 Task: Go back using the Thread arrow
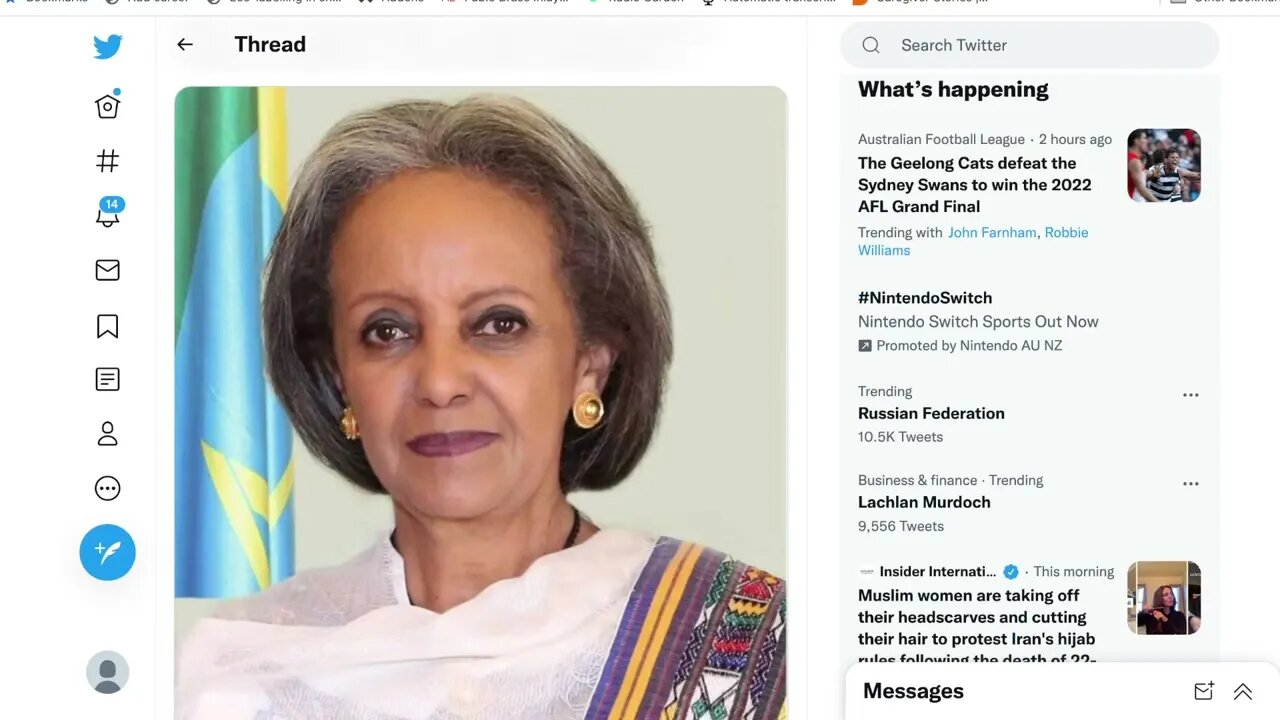coord(185,44)
